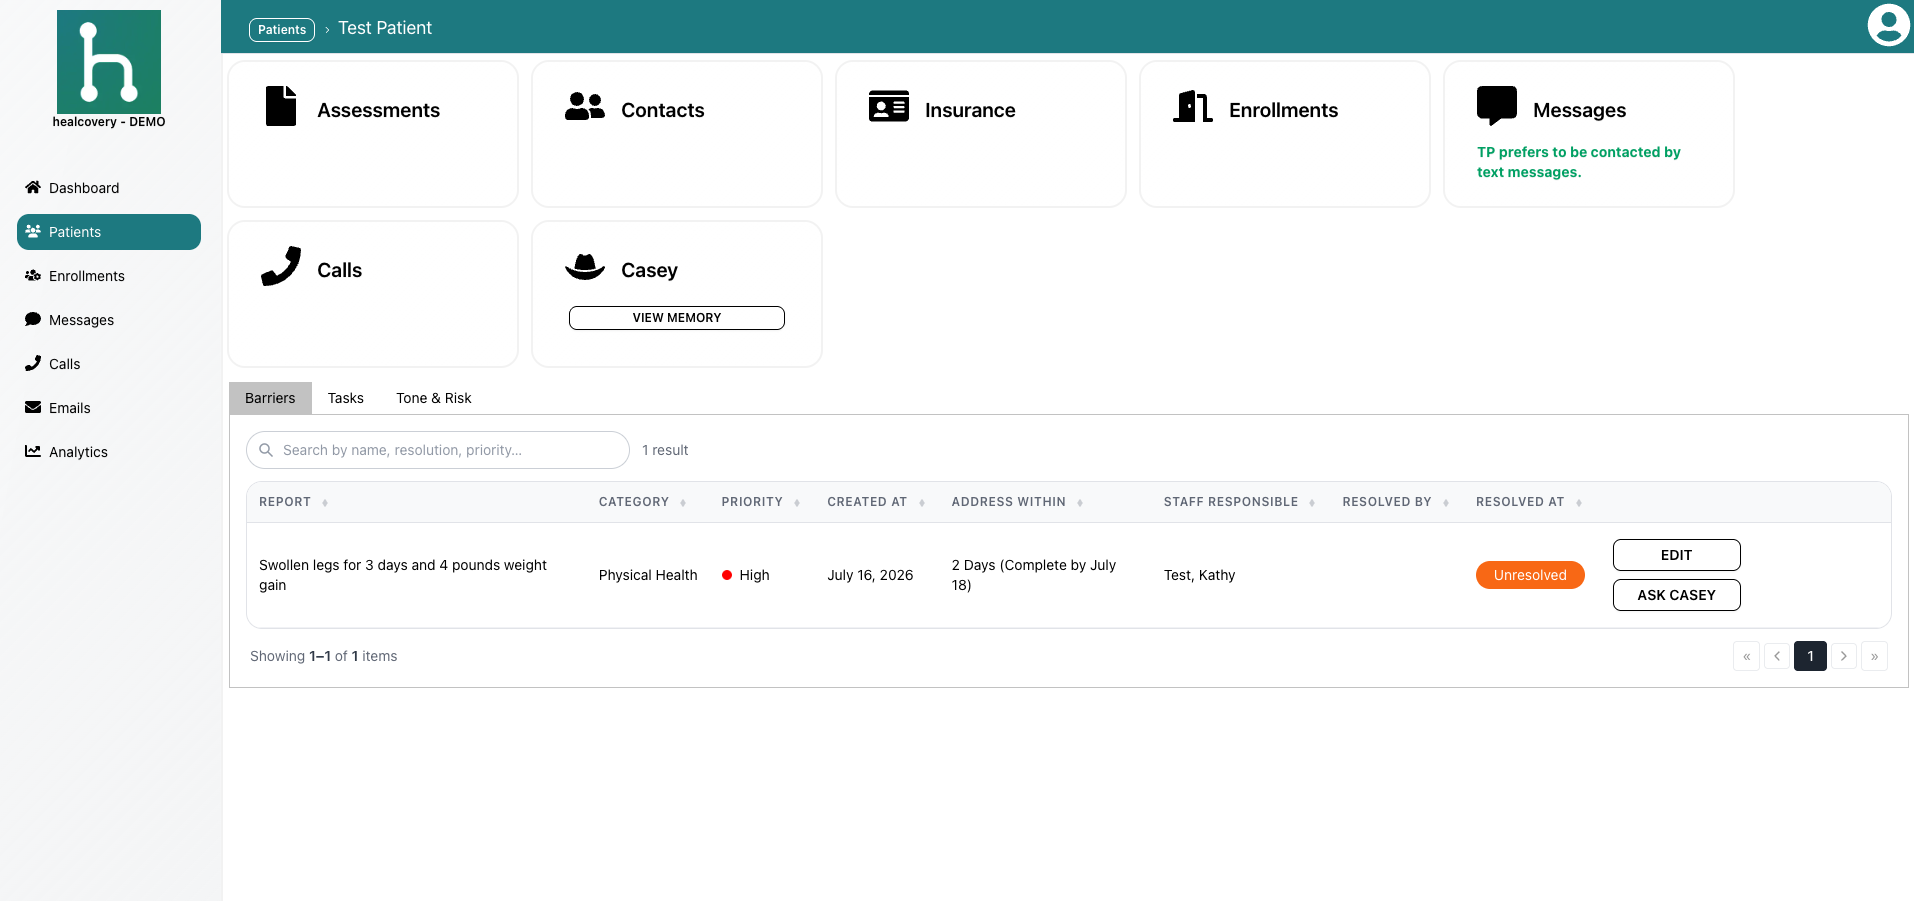Image resolution: width=1914 pixels, height=901 pixels.
Task: Sort table by Priority column
Action: tap(760, 502)
